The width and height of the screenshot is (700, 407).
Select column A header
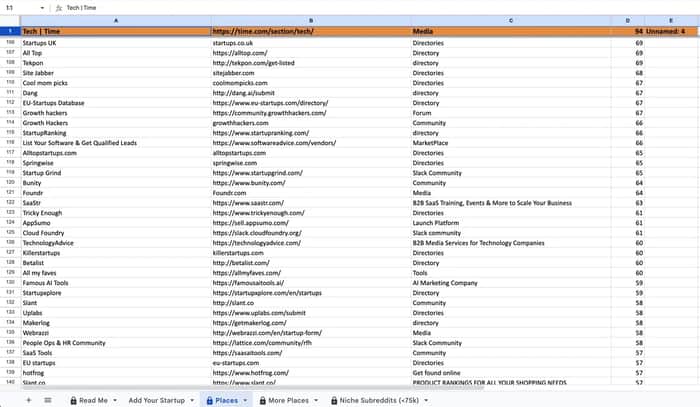pyautogui.click(x=116, y=21)
